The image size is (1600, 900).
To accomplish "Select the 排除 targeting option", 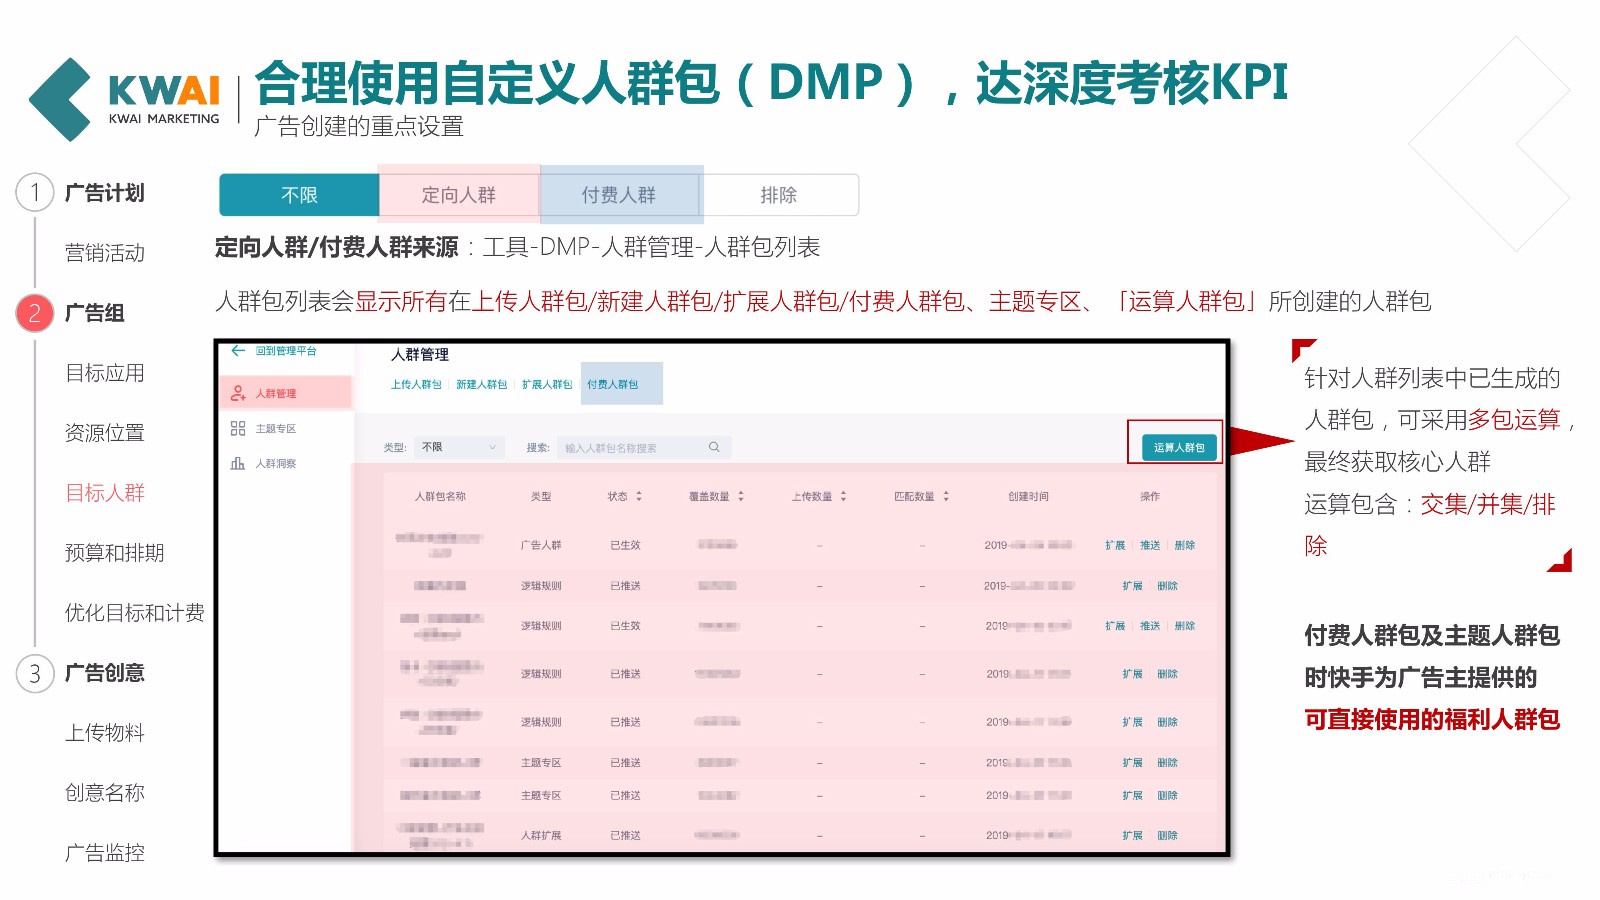I will [778, 195].
